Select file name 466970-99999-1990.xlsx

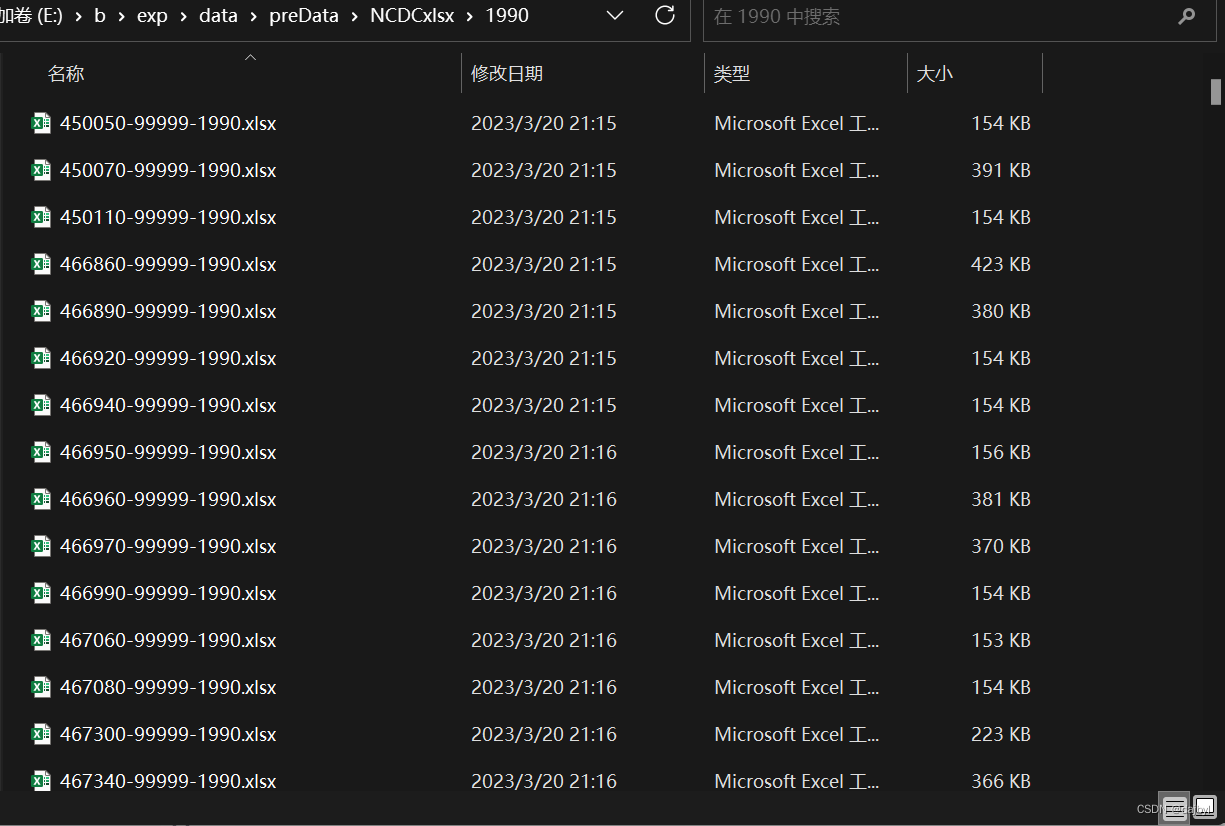coord(168,547)
